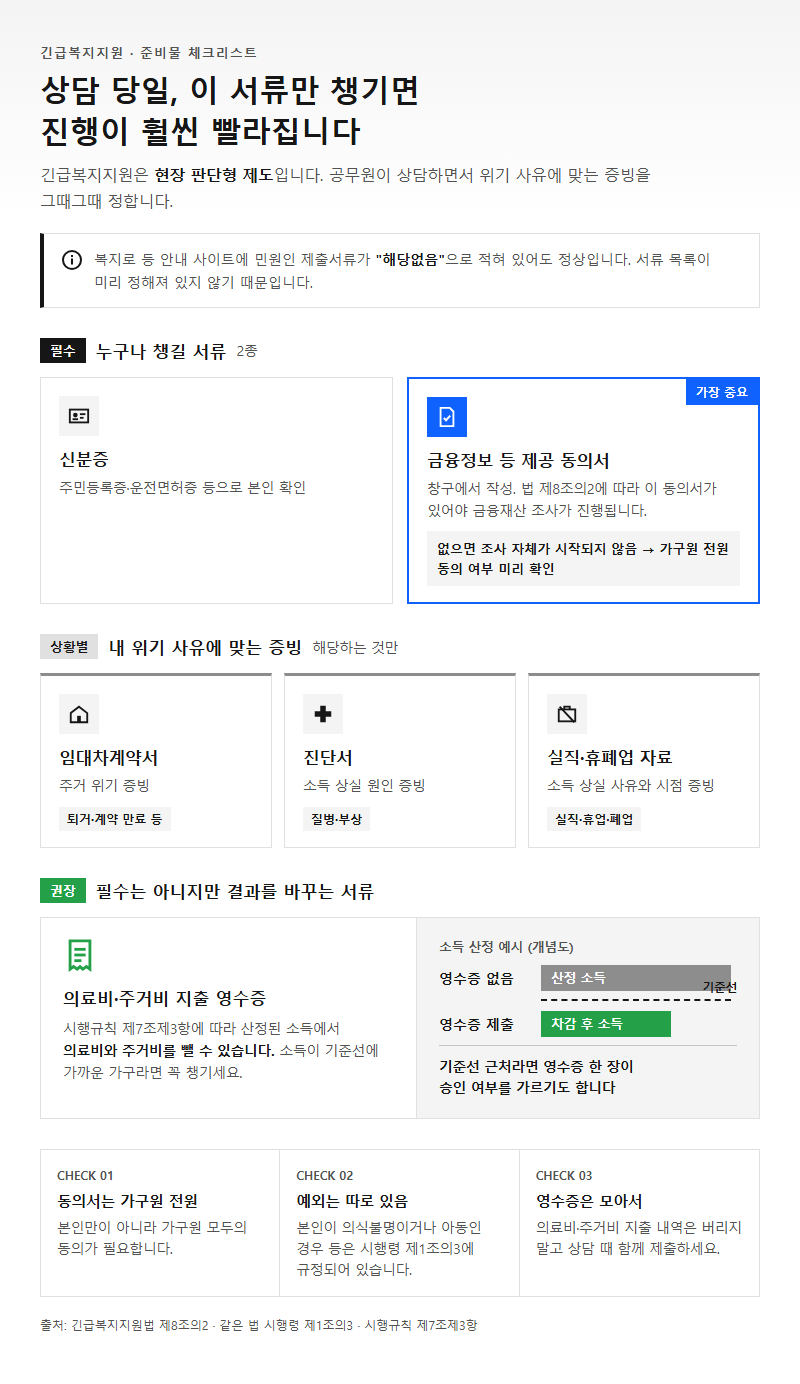Click the 신분증 card title
This screenshot has width=800, height=1384.
tap(84, 460)
